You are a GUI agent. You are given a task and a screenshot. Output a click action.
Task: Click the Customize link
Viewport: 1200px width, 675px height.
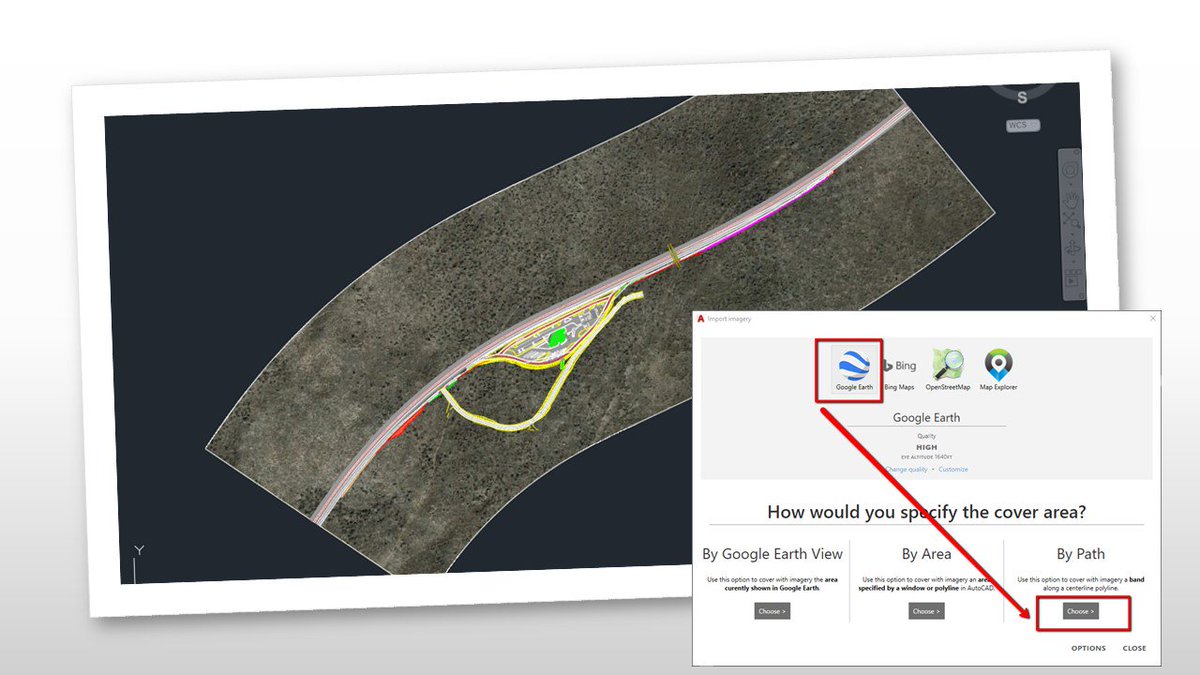tap(953, 469)
